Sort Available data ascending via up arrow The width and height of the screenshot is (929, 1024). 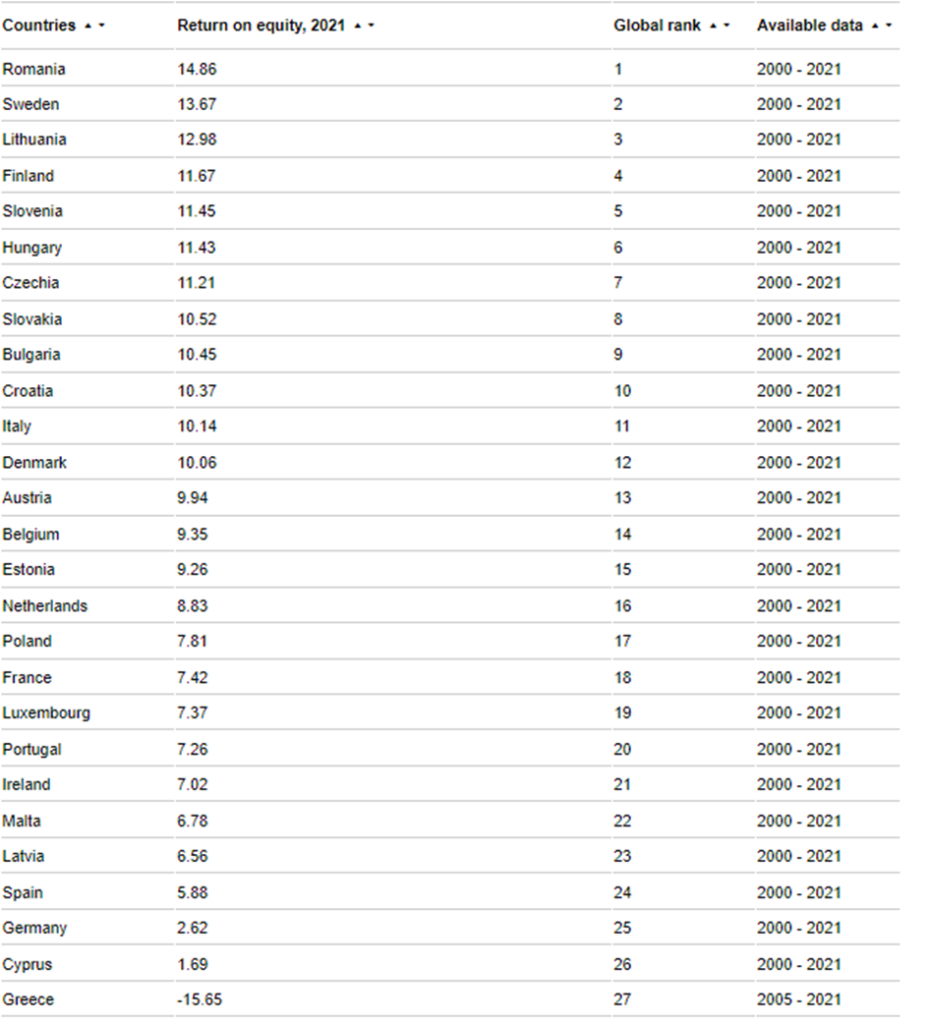(875, 26)
